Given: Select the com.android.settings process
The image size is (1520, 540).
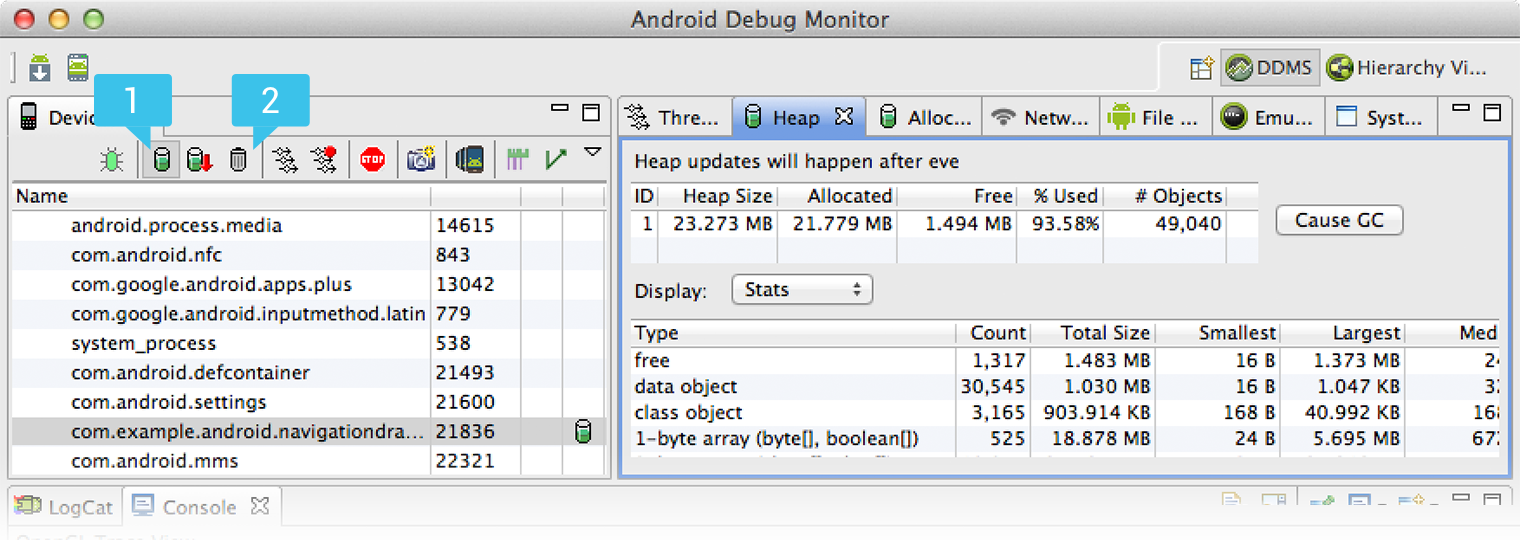Looking at the screenshot, I should [x=310, y=402].
